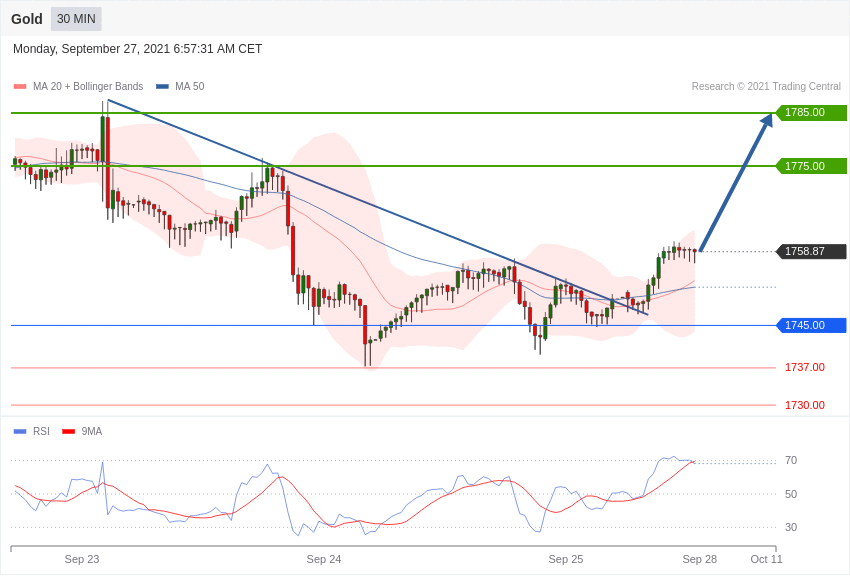
Task: Click the Gold instrument title
Action: [27, 19]
